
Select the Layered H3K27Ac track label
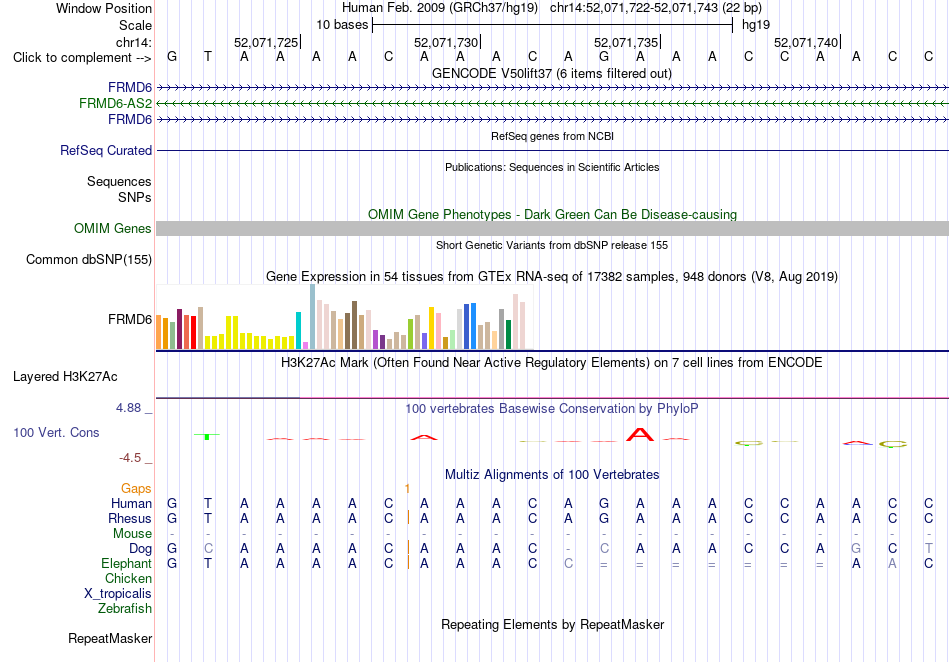click(x=65, y=377)
